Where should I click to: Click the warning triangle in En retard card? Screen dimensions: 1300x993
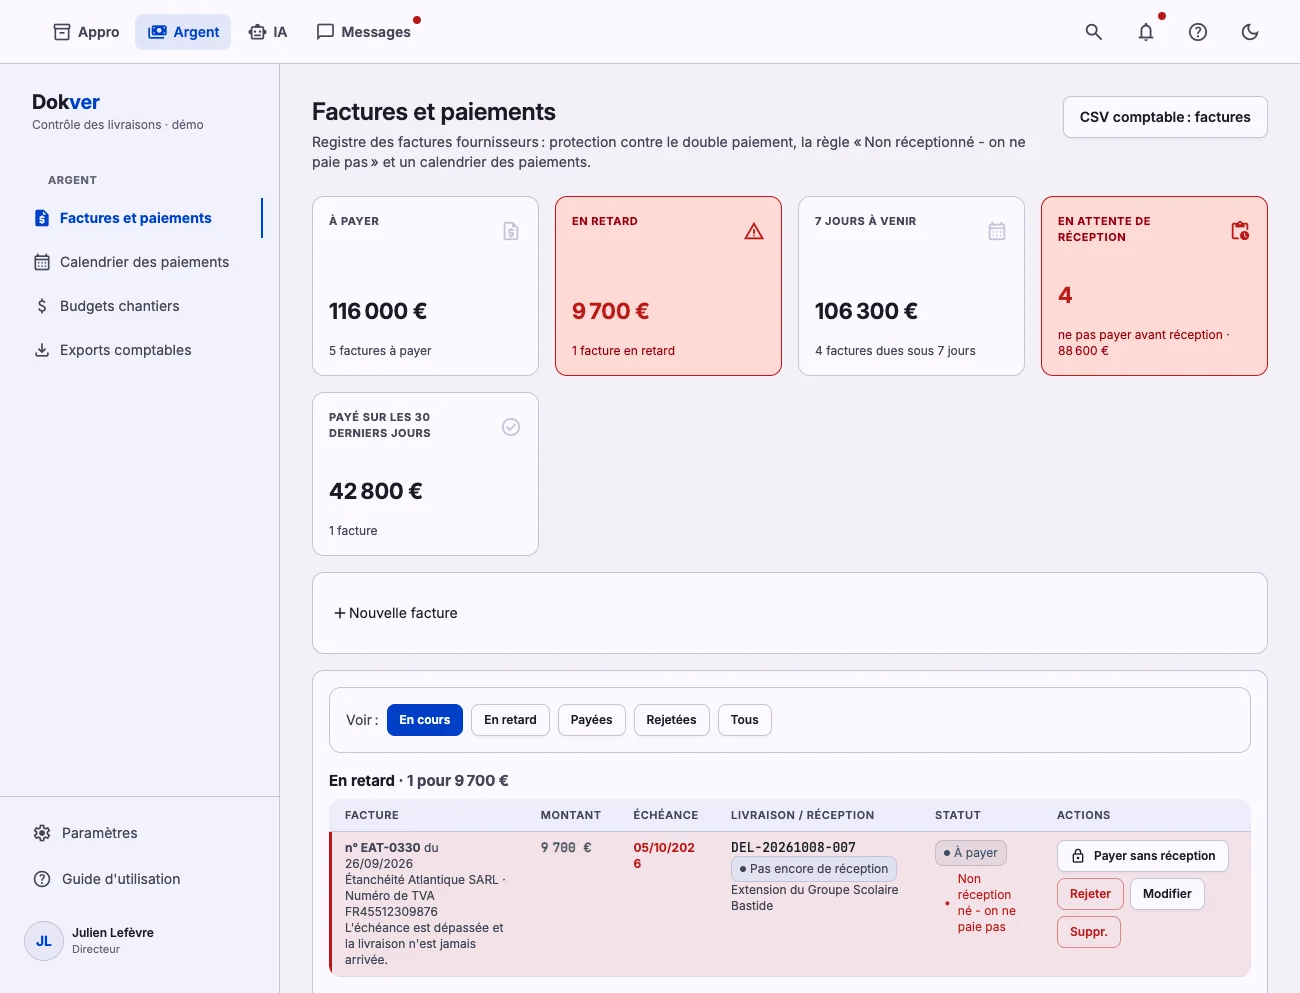(x=754, y=231)
